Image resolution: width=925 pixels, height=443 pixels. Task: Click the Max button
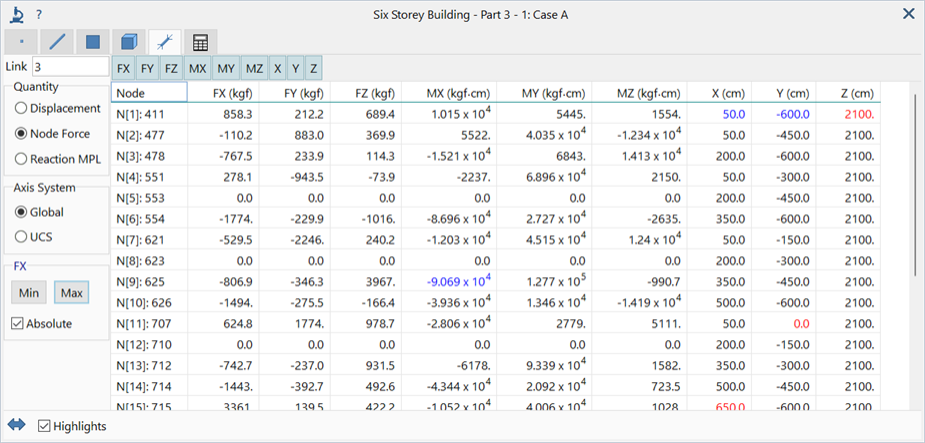71,293
